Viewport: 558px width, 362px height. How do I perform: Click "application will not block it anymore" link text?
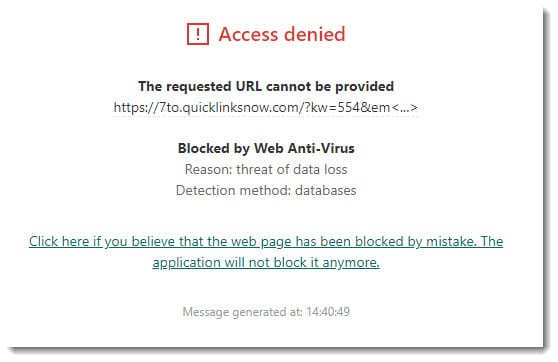(x=266, y=263)
